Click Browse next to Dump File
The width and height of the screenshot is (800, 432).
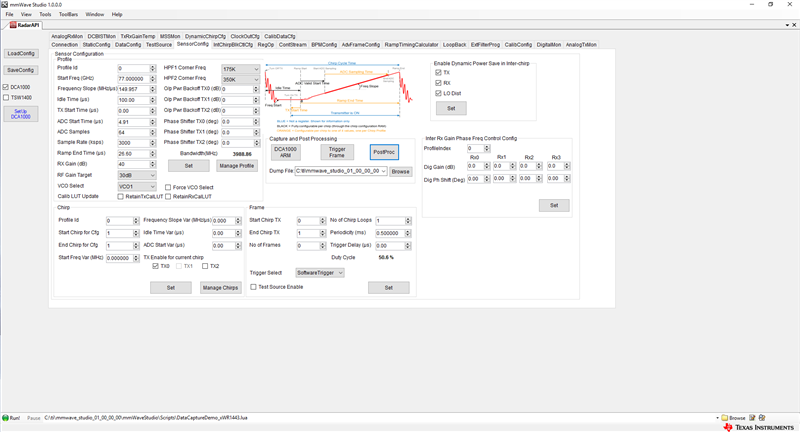(401, 172)
